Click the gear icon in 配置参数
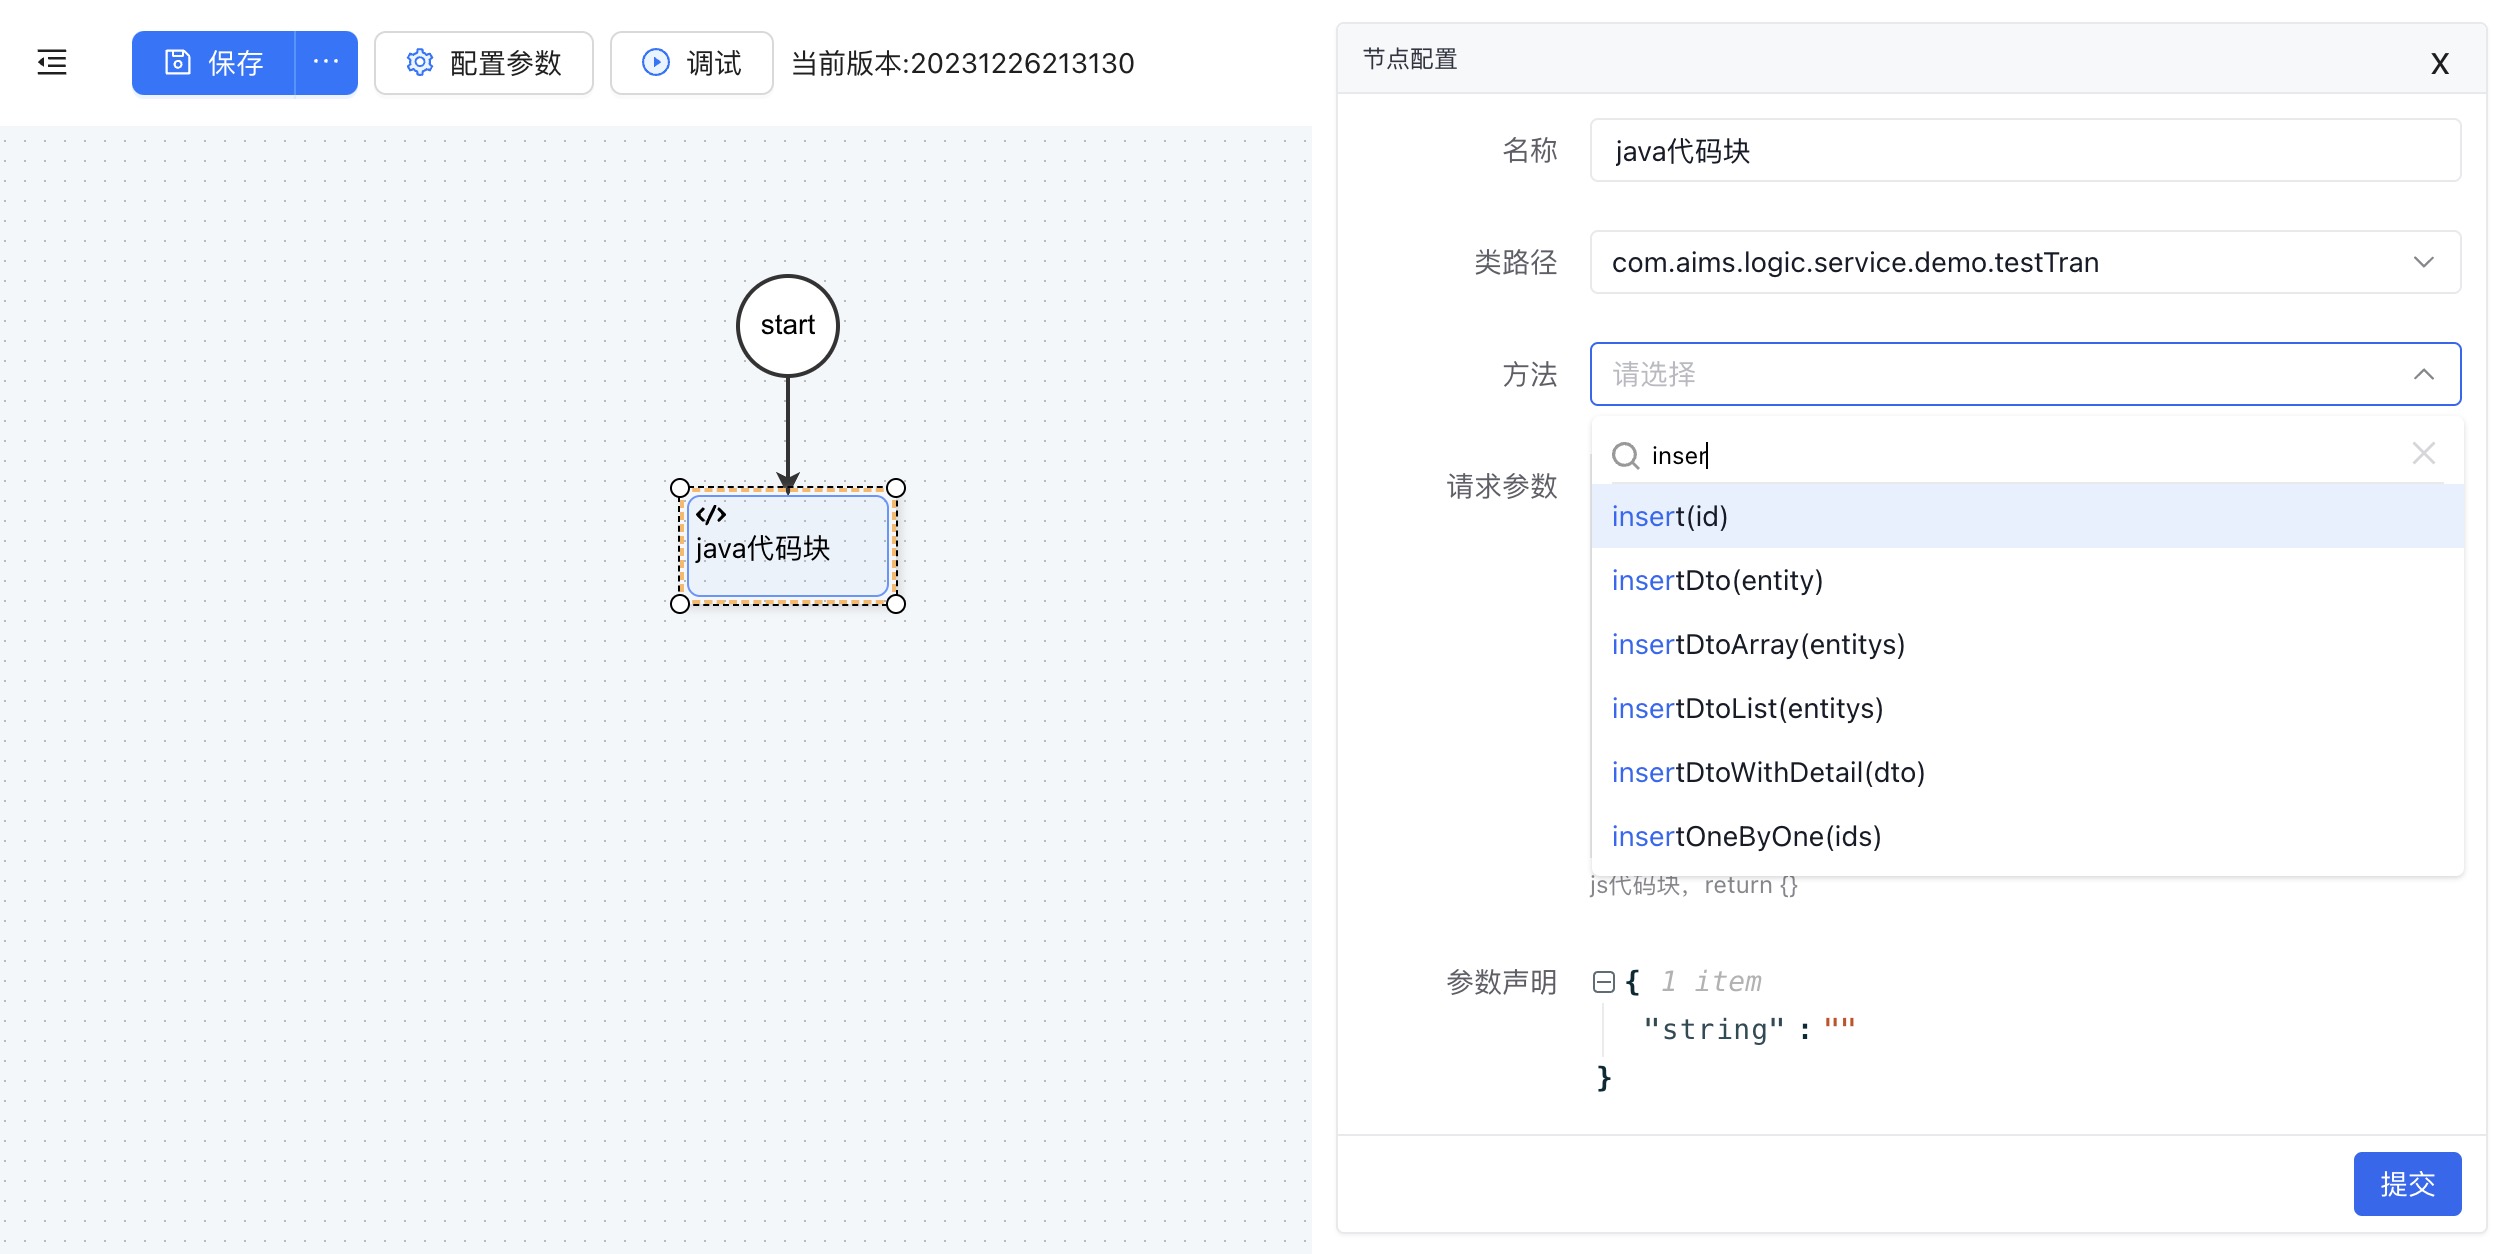The height and width of the screenshot is (1254, 2508). tap(420, 63)
